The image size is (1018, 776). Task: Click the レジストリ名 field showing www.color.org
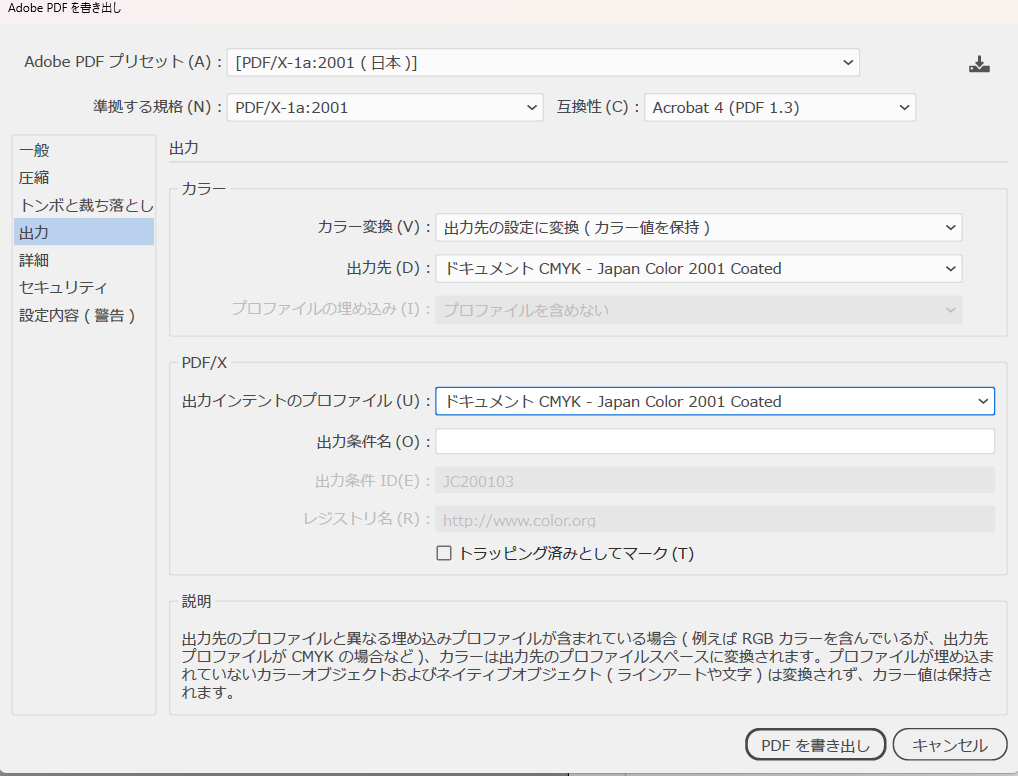[x=715, y=520]
